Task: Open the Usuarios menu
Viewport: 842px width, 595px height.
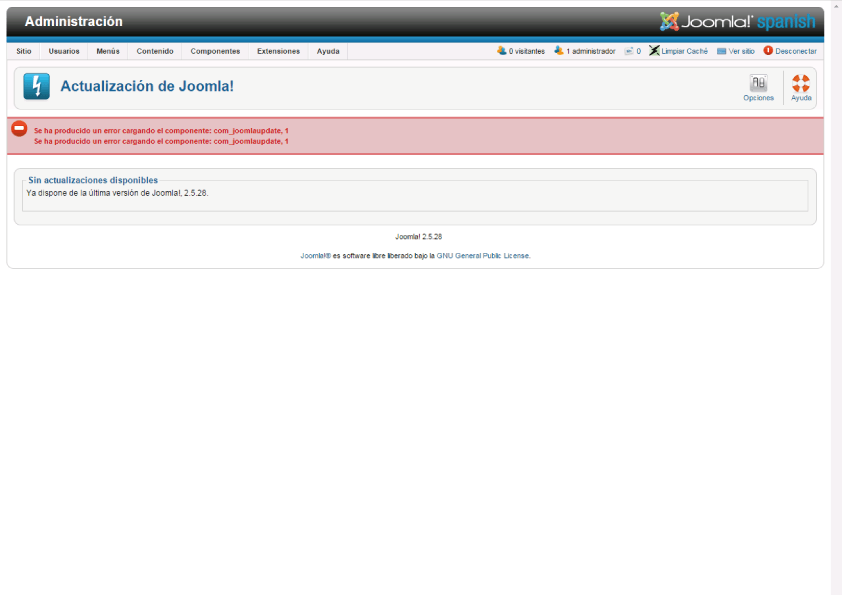Action: pos(64,51)
